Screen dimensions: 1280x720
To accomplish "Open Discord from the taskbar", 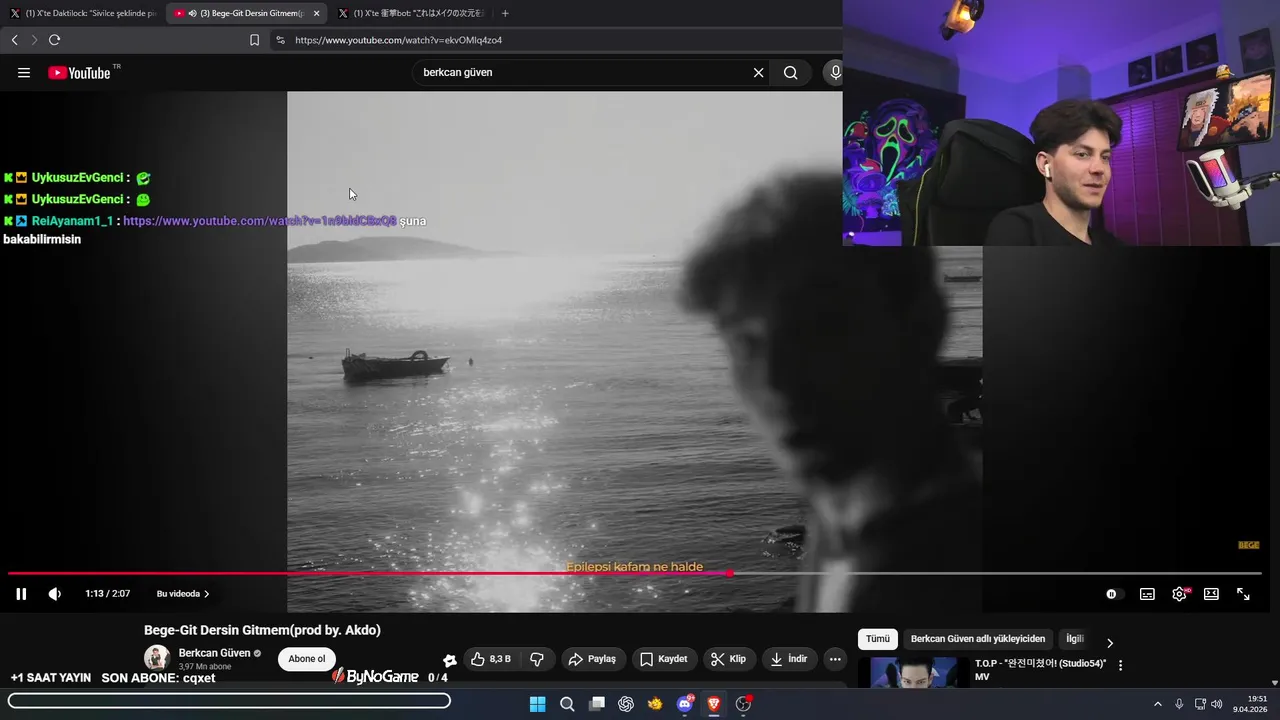I will pyautogui.click(x=685, y=704).
